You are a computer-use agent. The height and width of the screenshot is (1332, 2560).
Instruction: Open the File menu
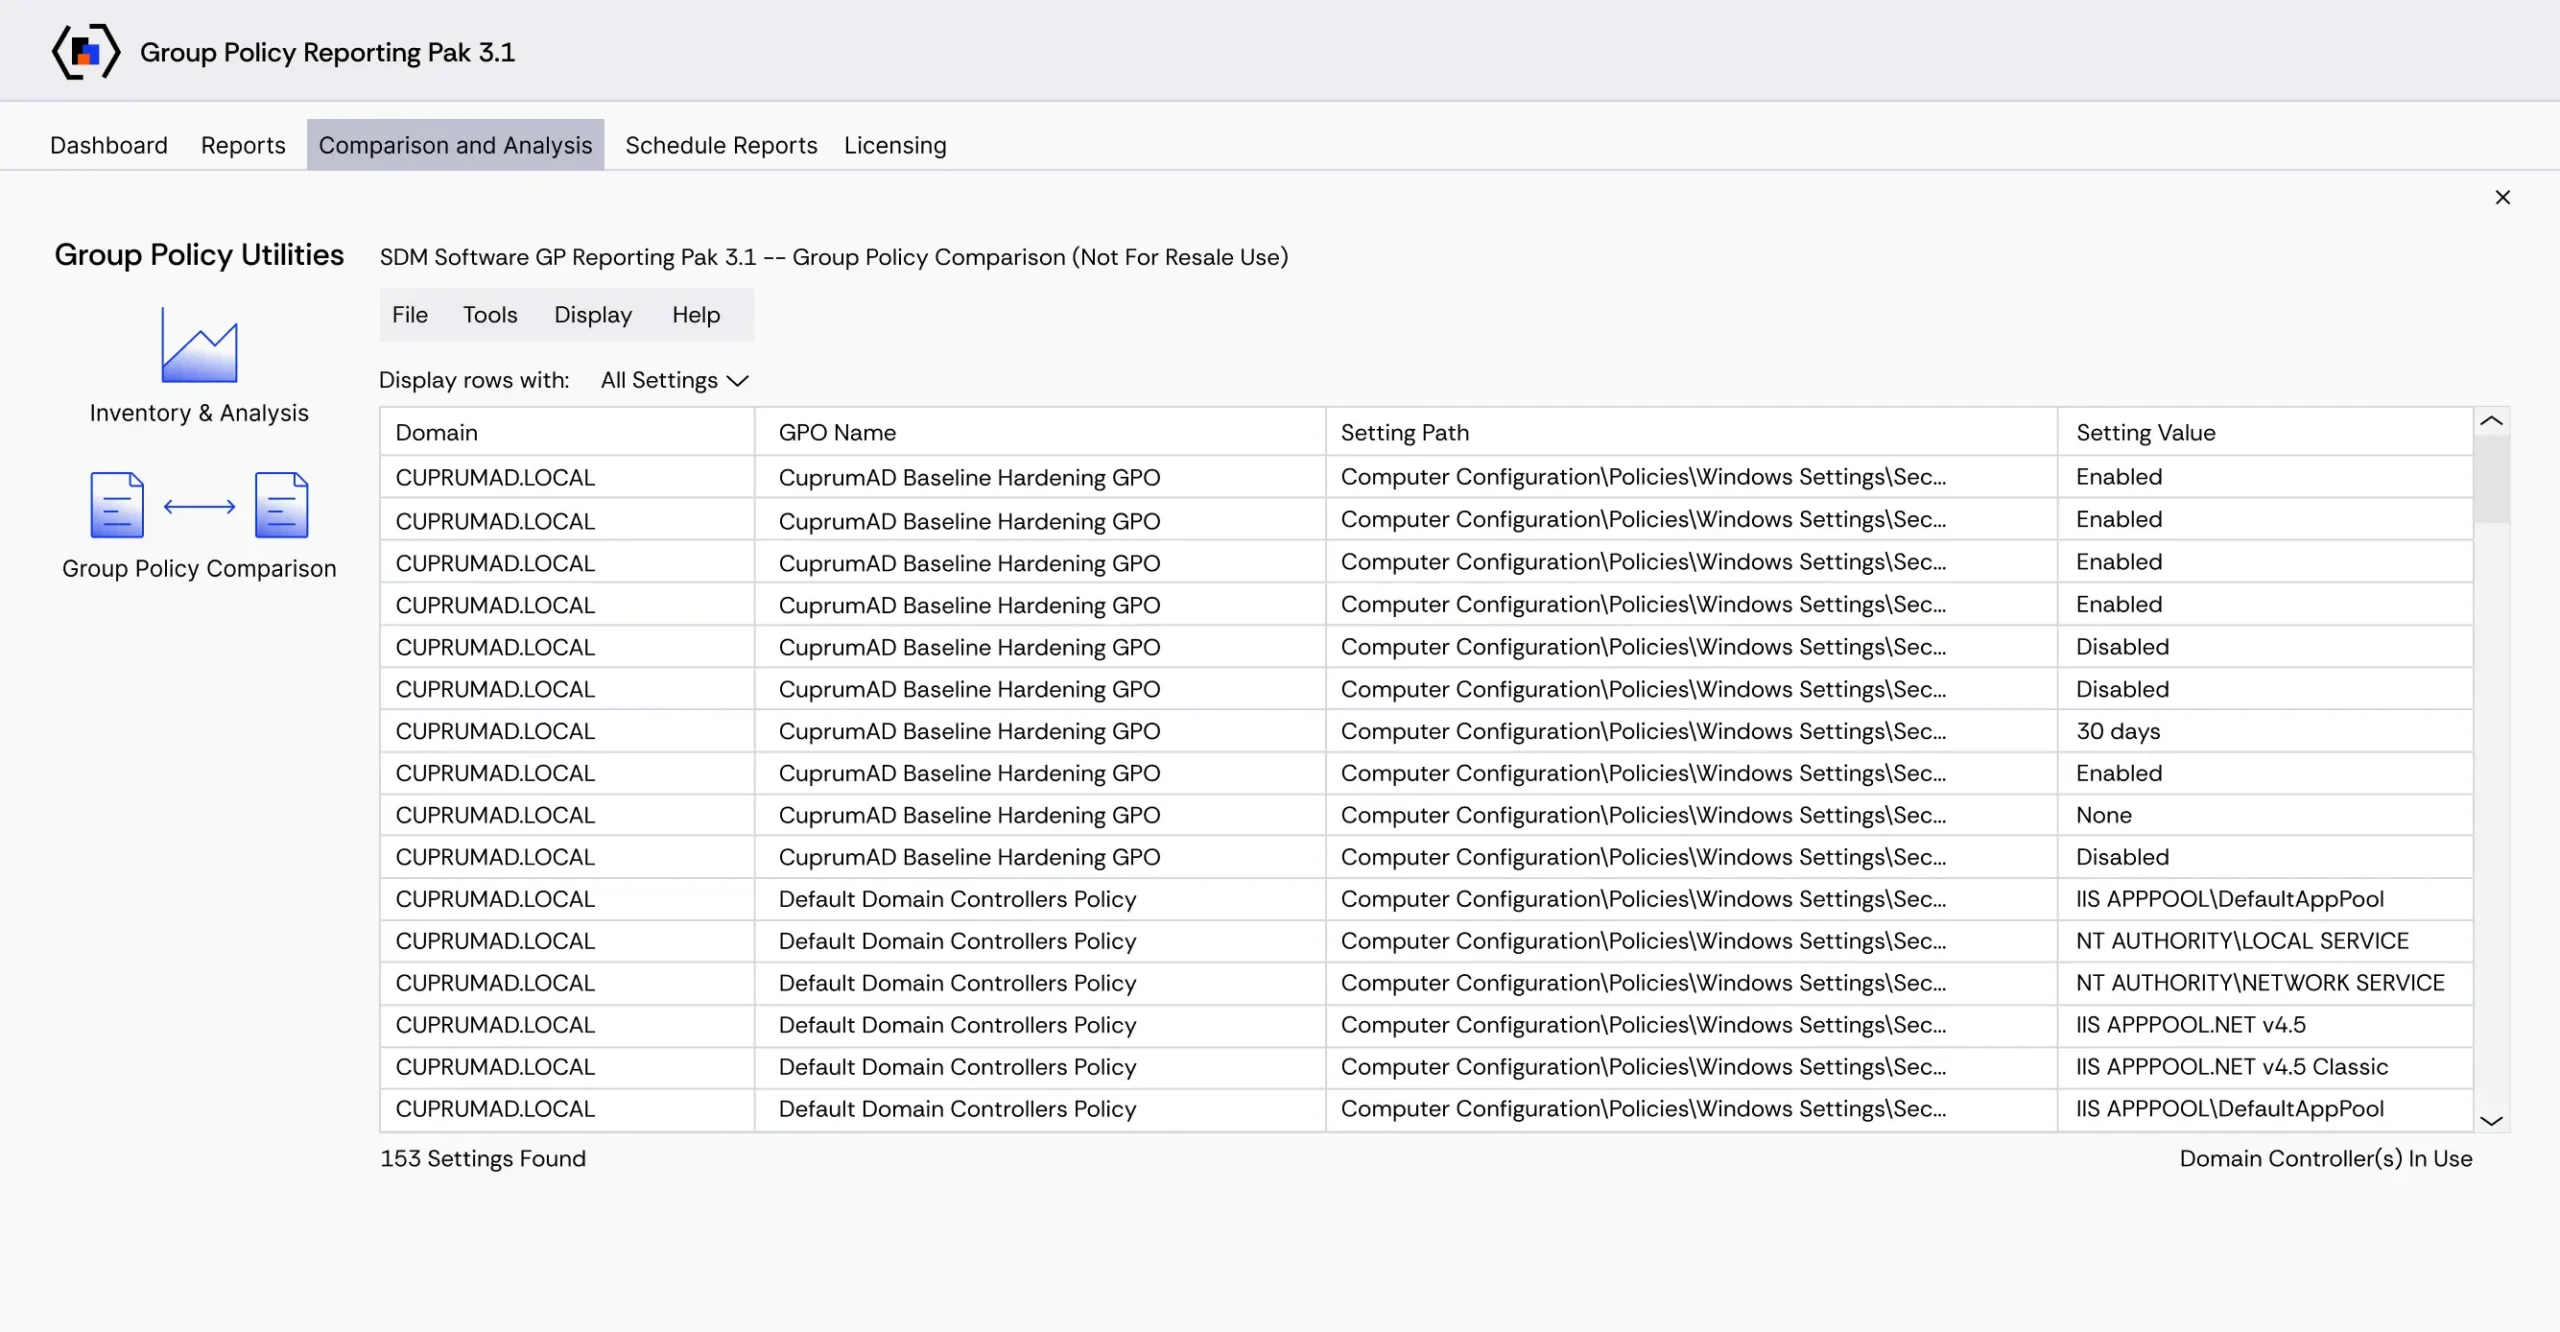click(410, 315)
